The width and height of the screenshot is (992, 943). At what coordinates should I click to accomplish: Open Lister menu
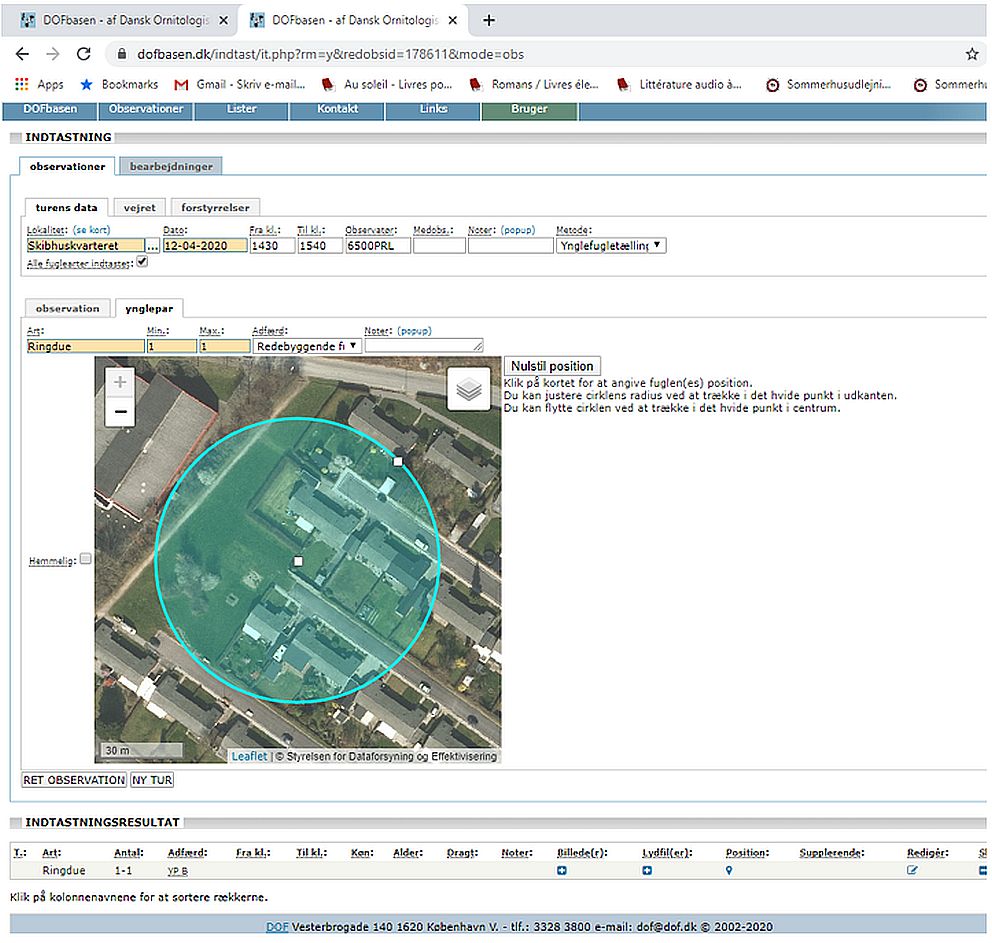coord(242,109)
